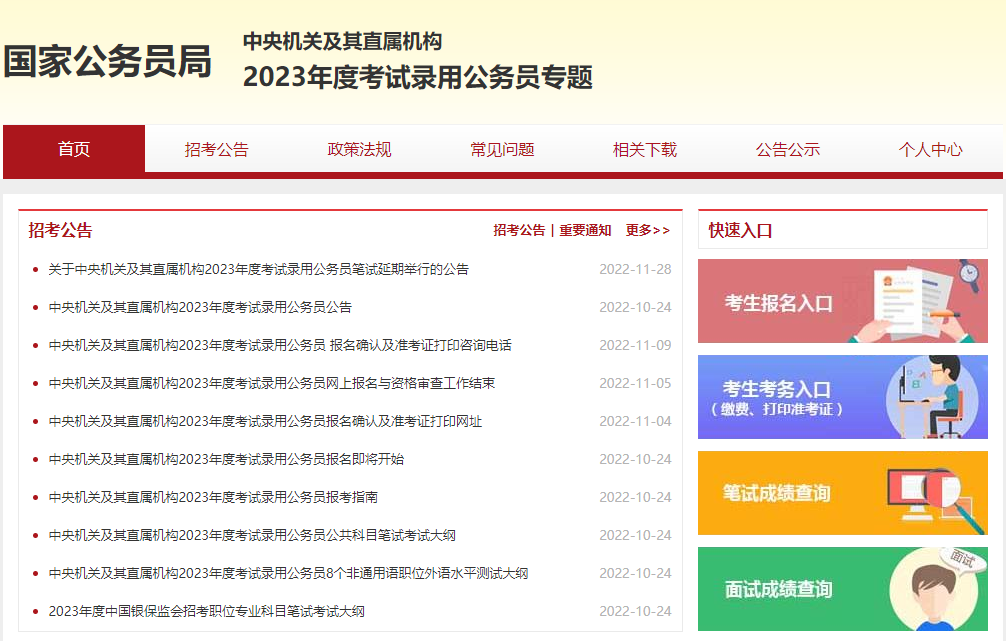Open the 公共科目笔试考试大纲 link
1006x641 pixels.
pos(252,535)
